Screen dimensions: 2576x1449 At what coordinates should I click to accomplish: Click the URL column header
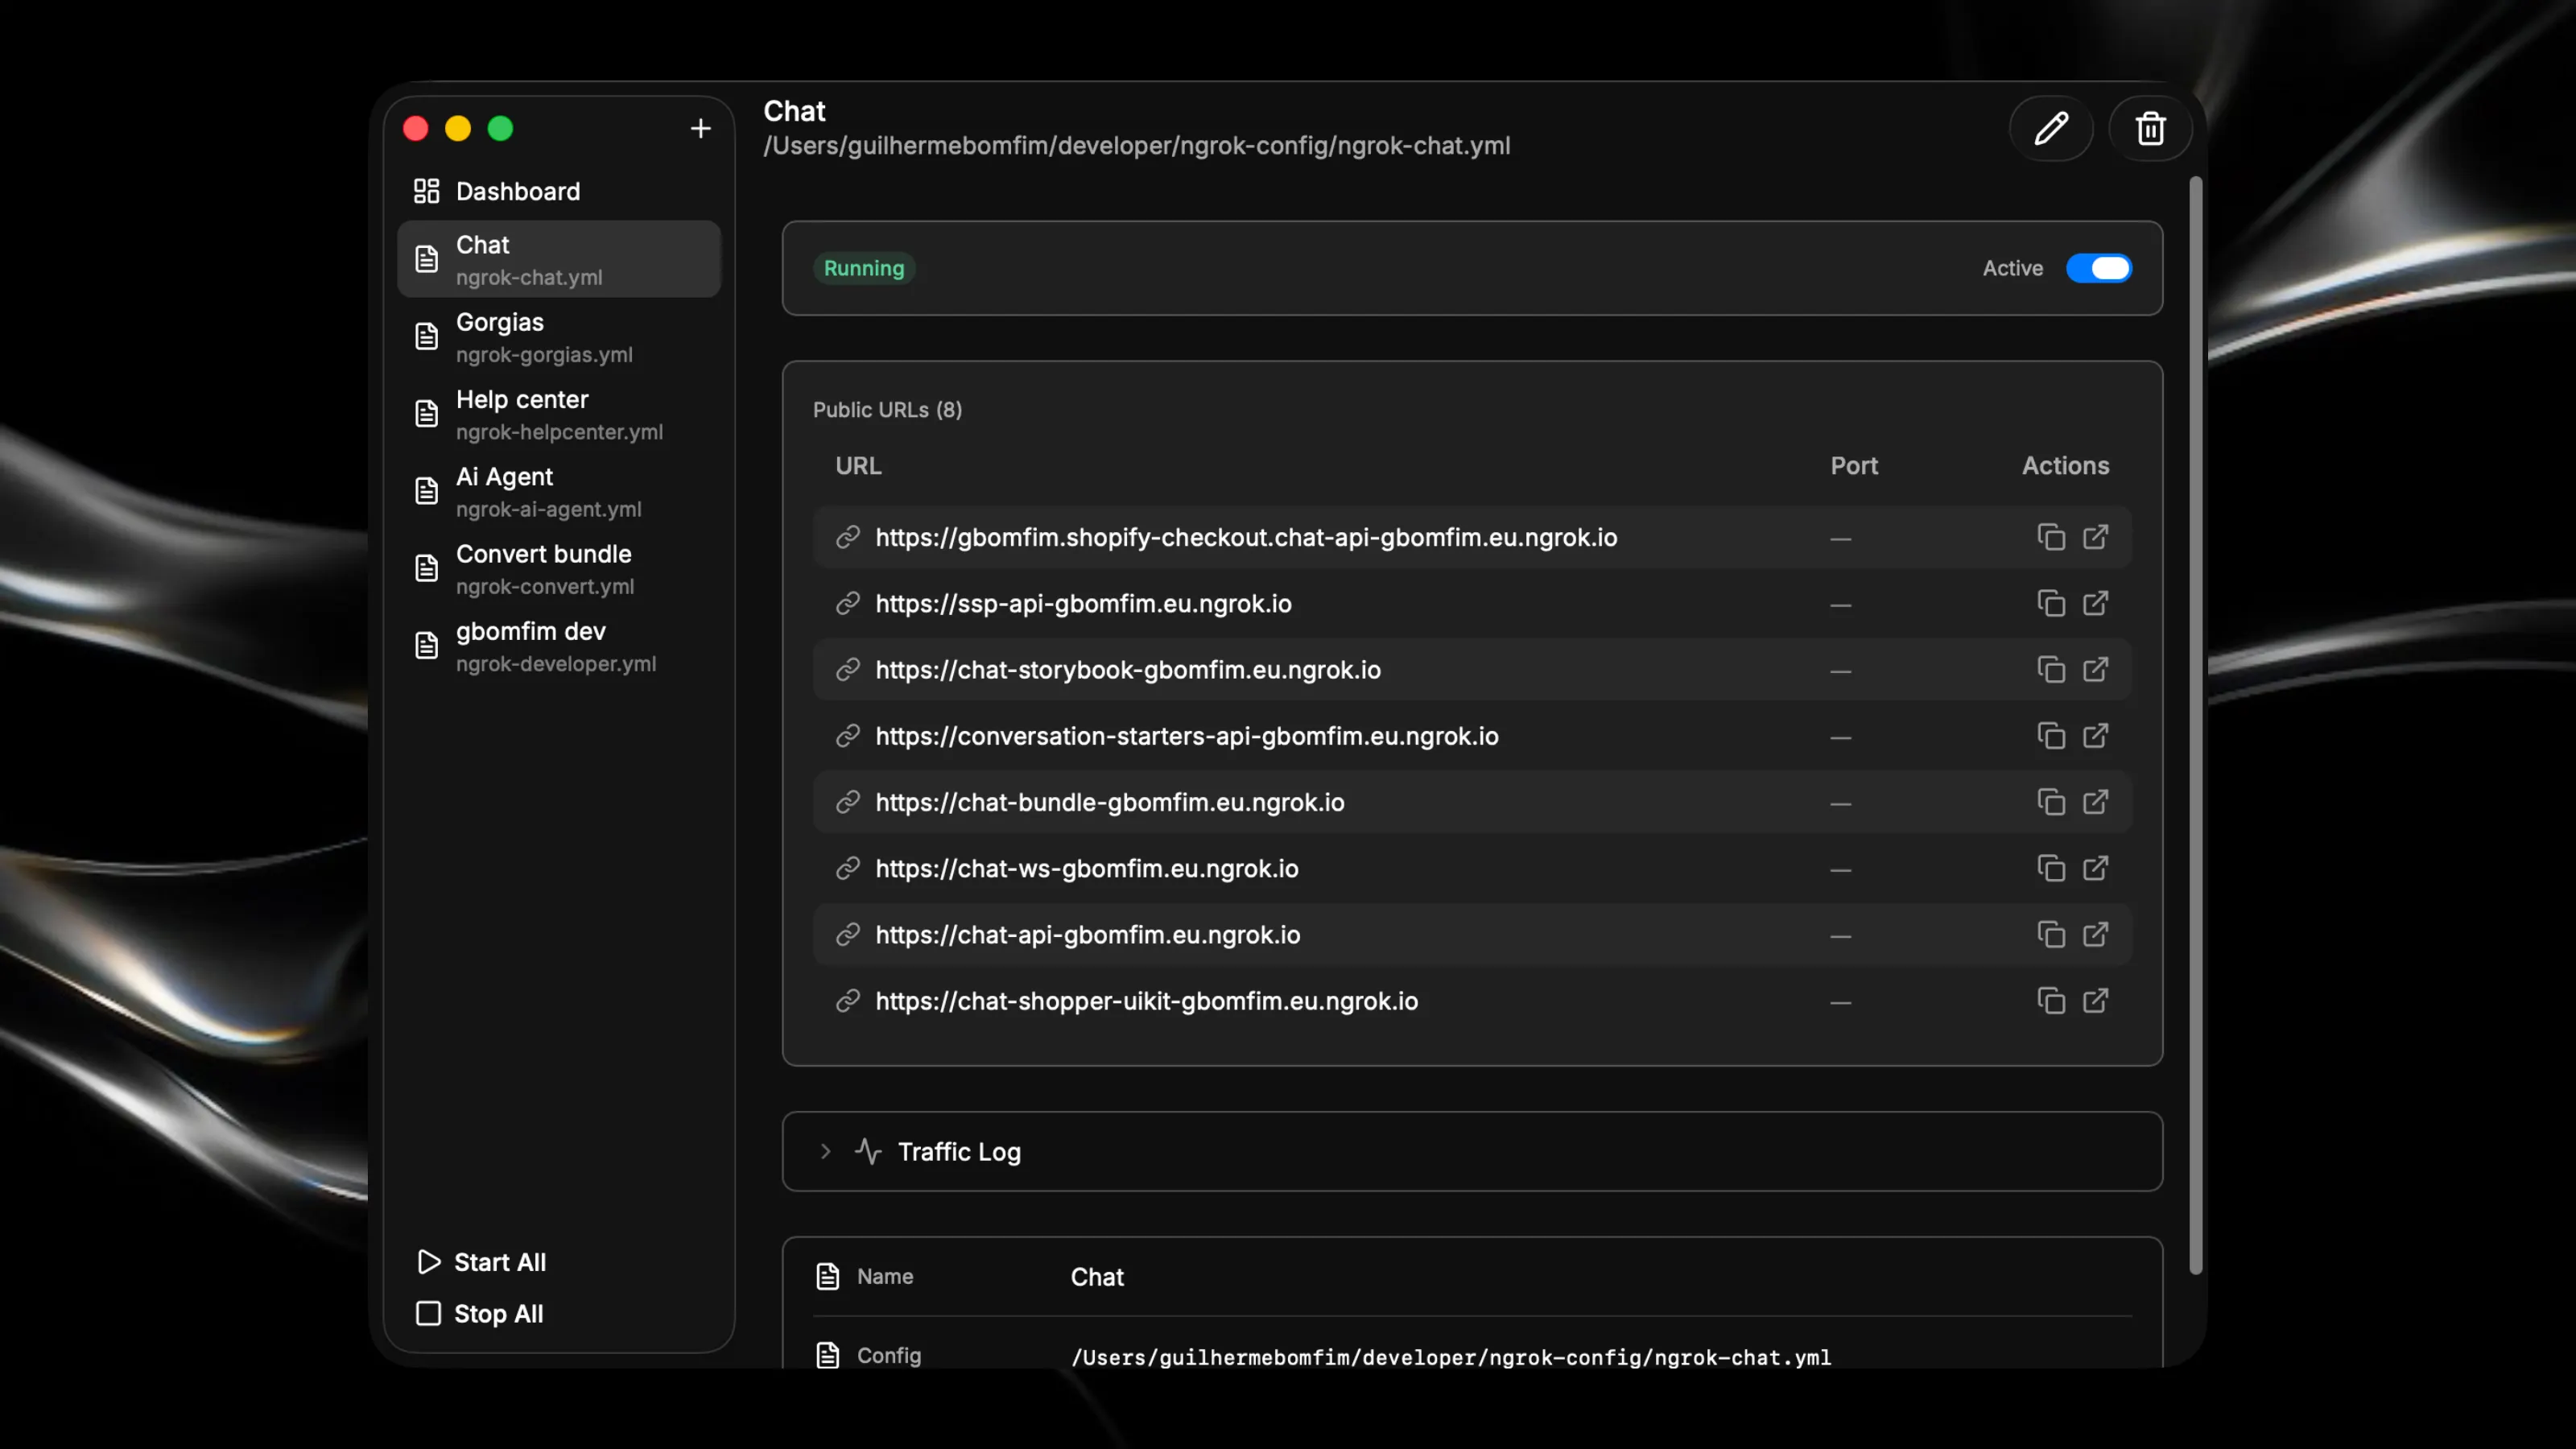[x=858, y=466]
